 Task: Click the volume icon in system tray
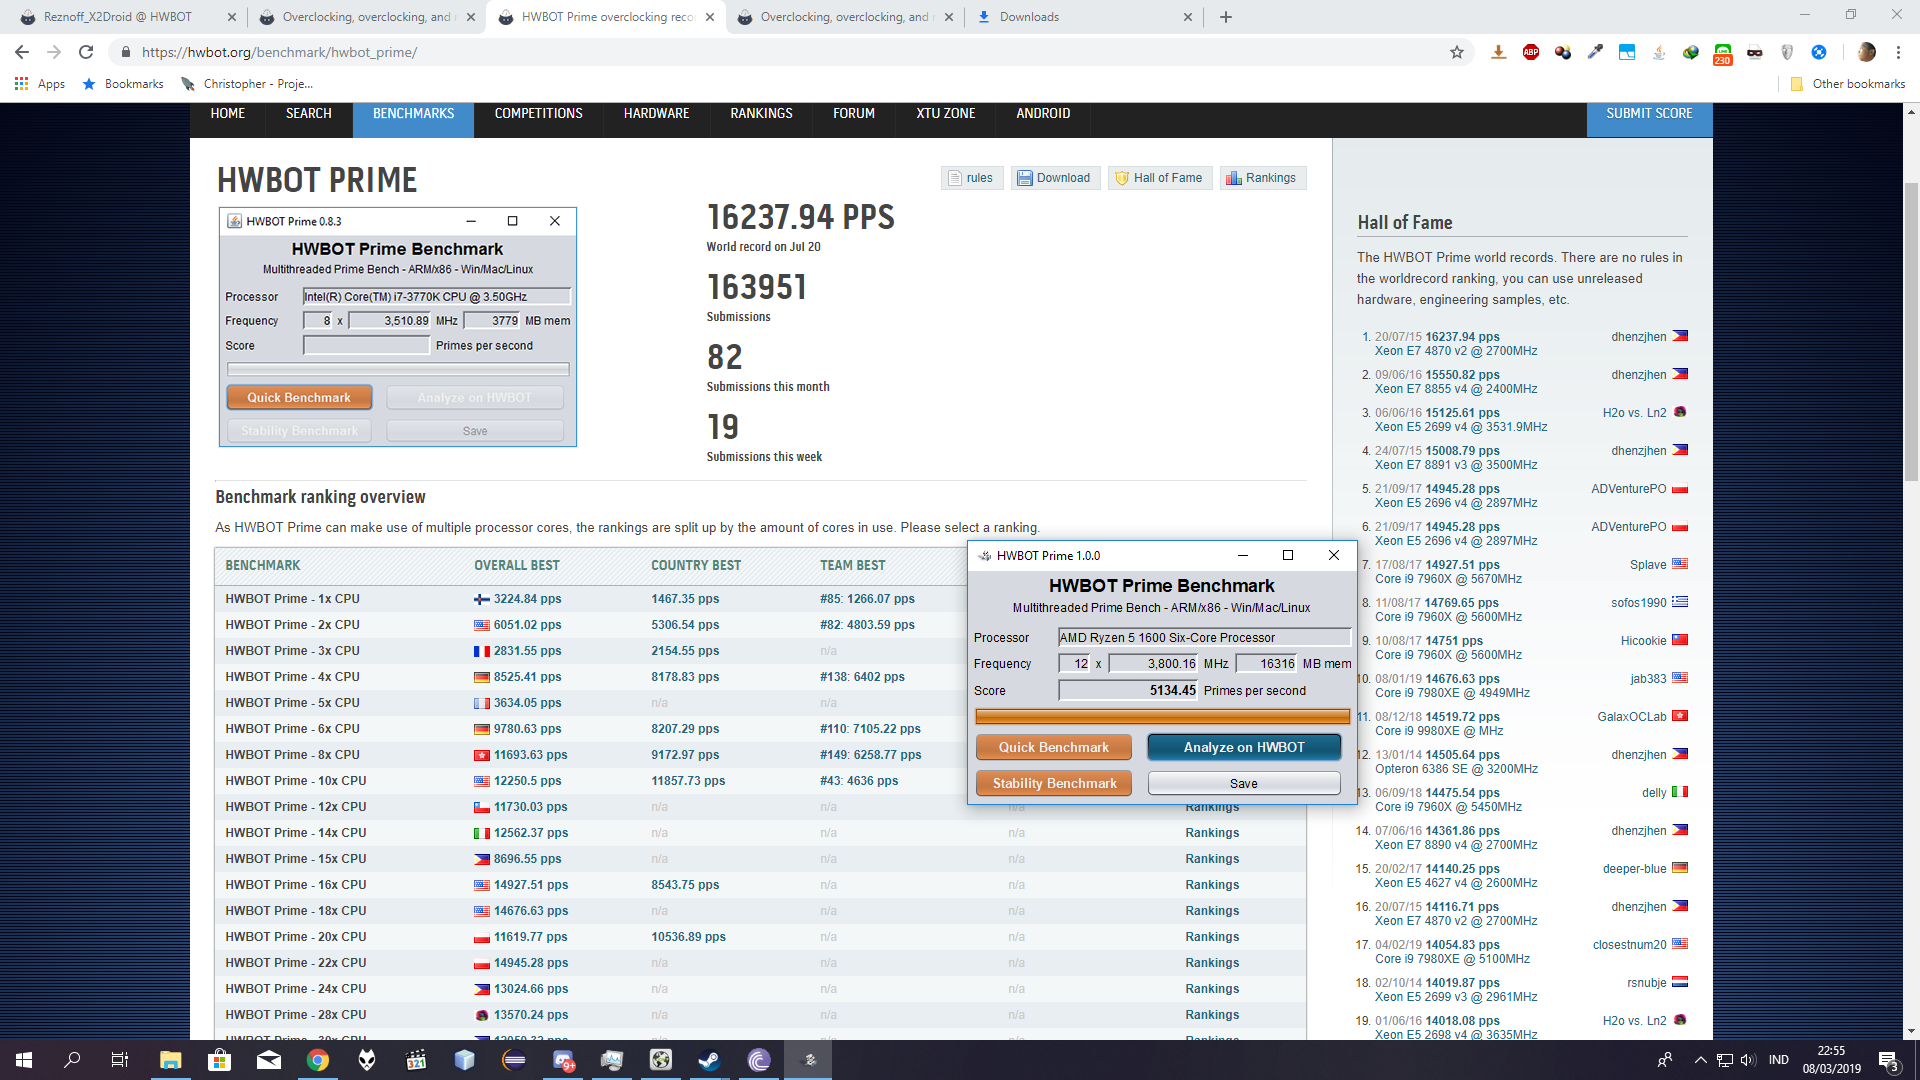pos(1747,1060)
